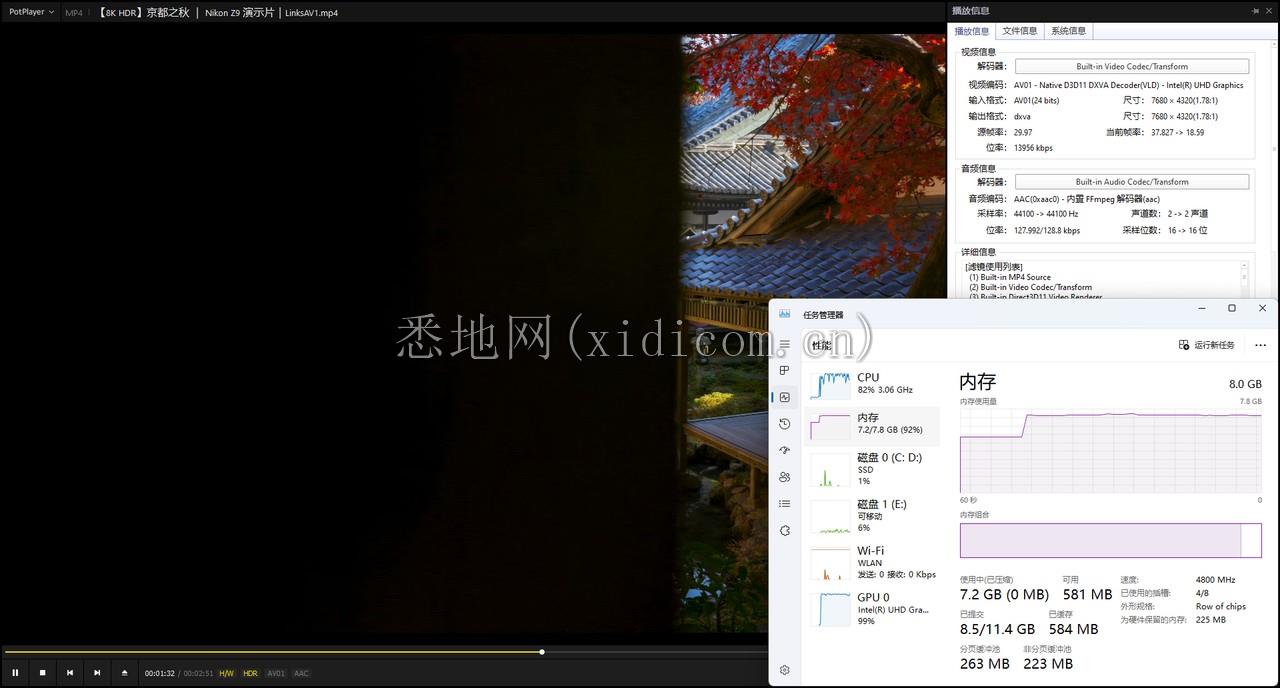Pin the 播放信息 panel
Viewport: 1280px width, 688px height.
tap(1255, 11)
